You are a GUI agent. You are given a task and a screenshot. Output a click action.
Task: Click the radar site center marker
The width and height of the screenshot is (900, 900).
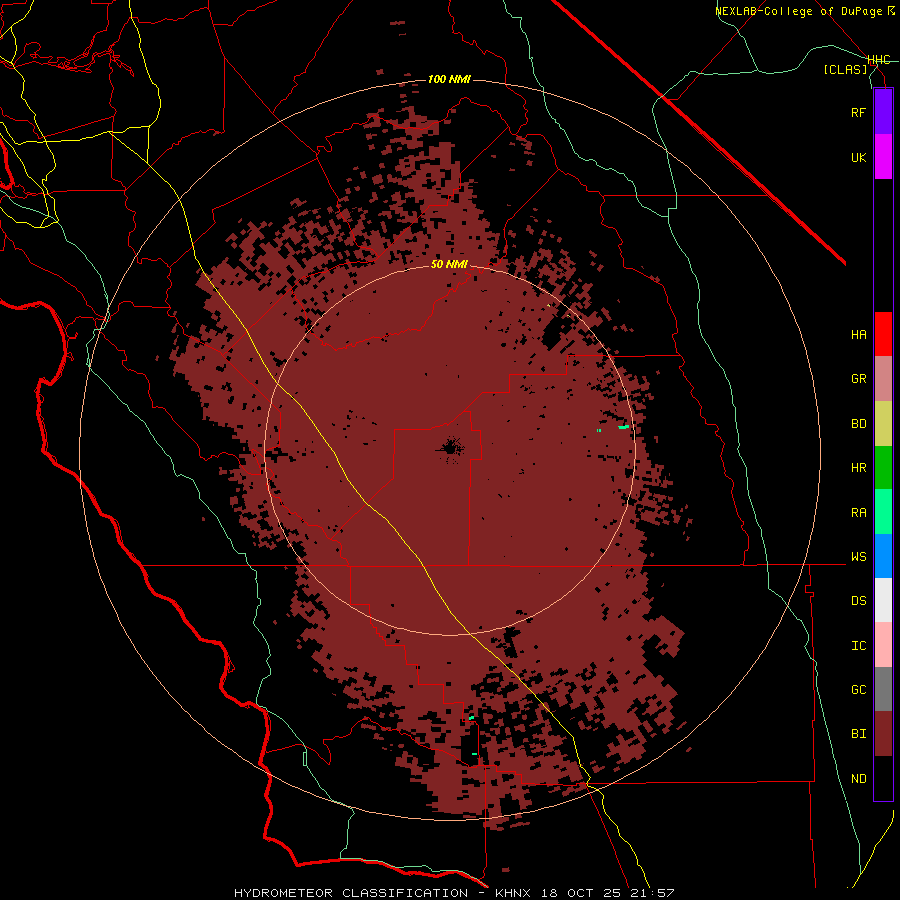(450, 449)
